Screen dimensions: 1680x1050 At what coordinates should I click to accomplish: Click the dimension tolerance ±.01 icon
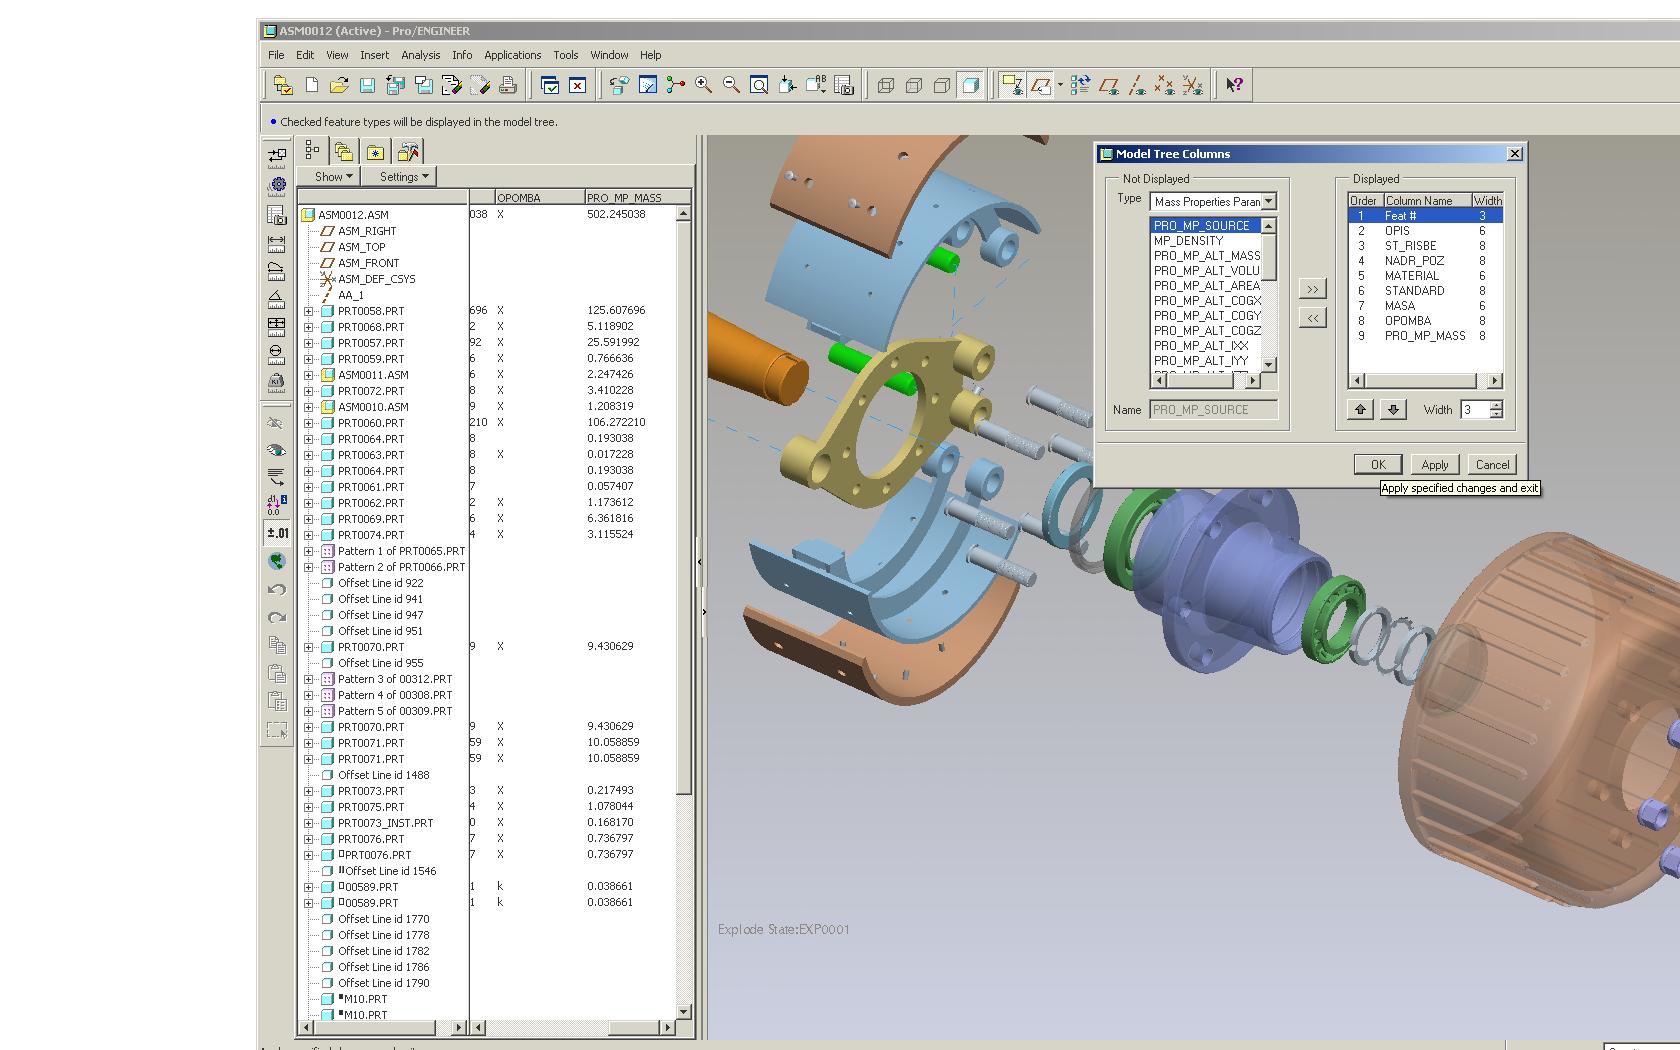[277, 533]
